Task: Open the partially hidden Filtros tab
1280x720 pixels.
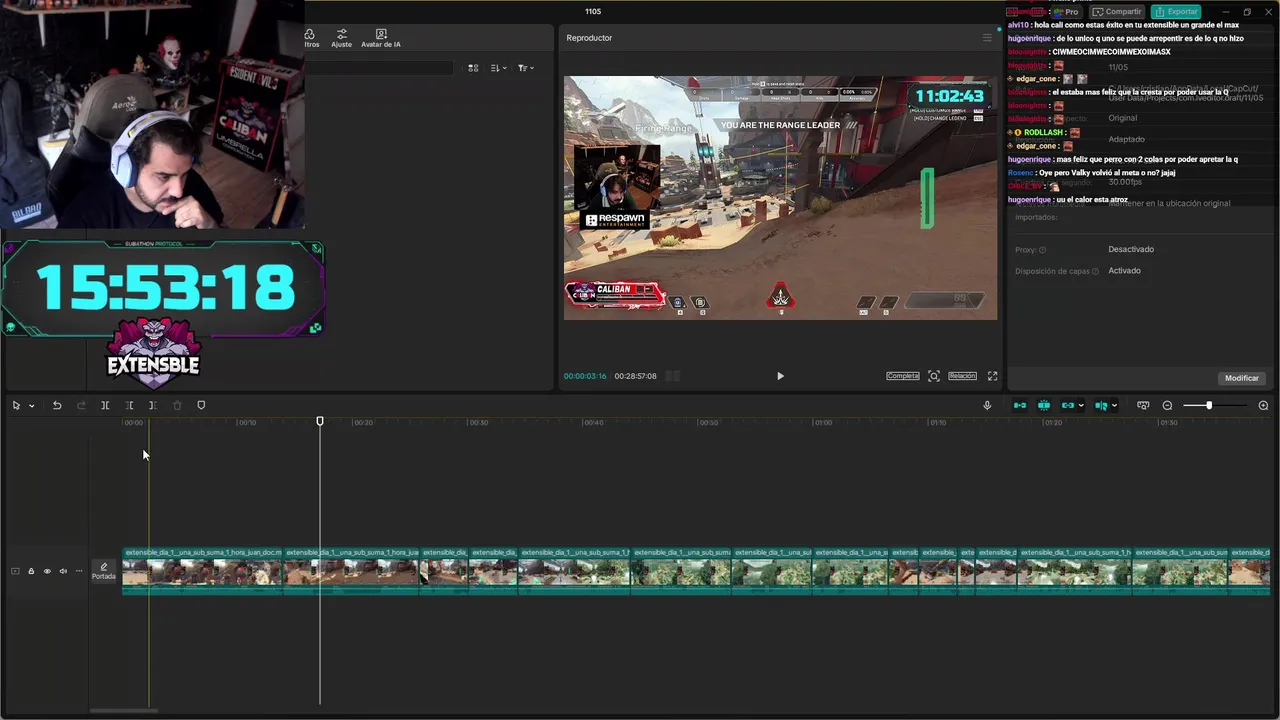Action: click(311, 39)
